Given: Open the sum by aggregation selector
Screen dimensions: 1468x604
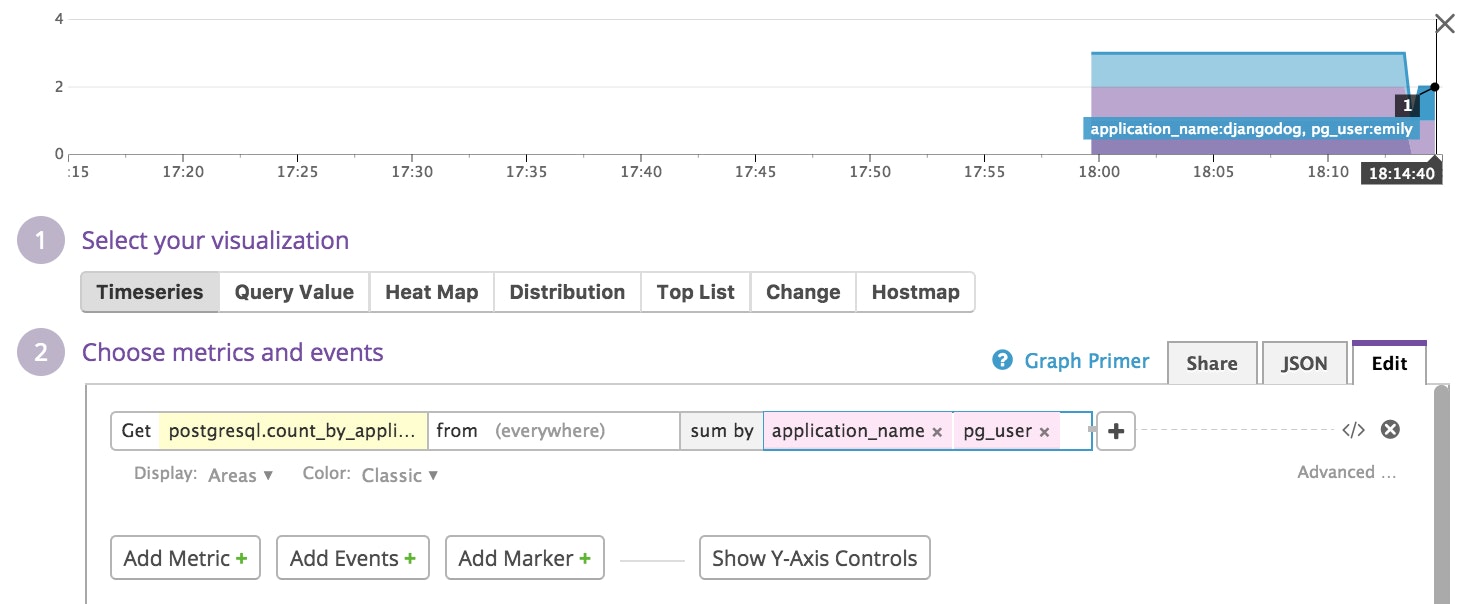Looking at the screenshot, I should click(x=721, y=431).
